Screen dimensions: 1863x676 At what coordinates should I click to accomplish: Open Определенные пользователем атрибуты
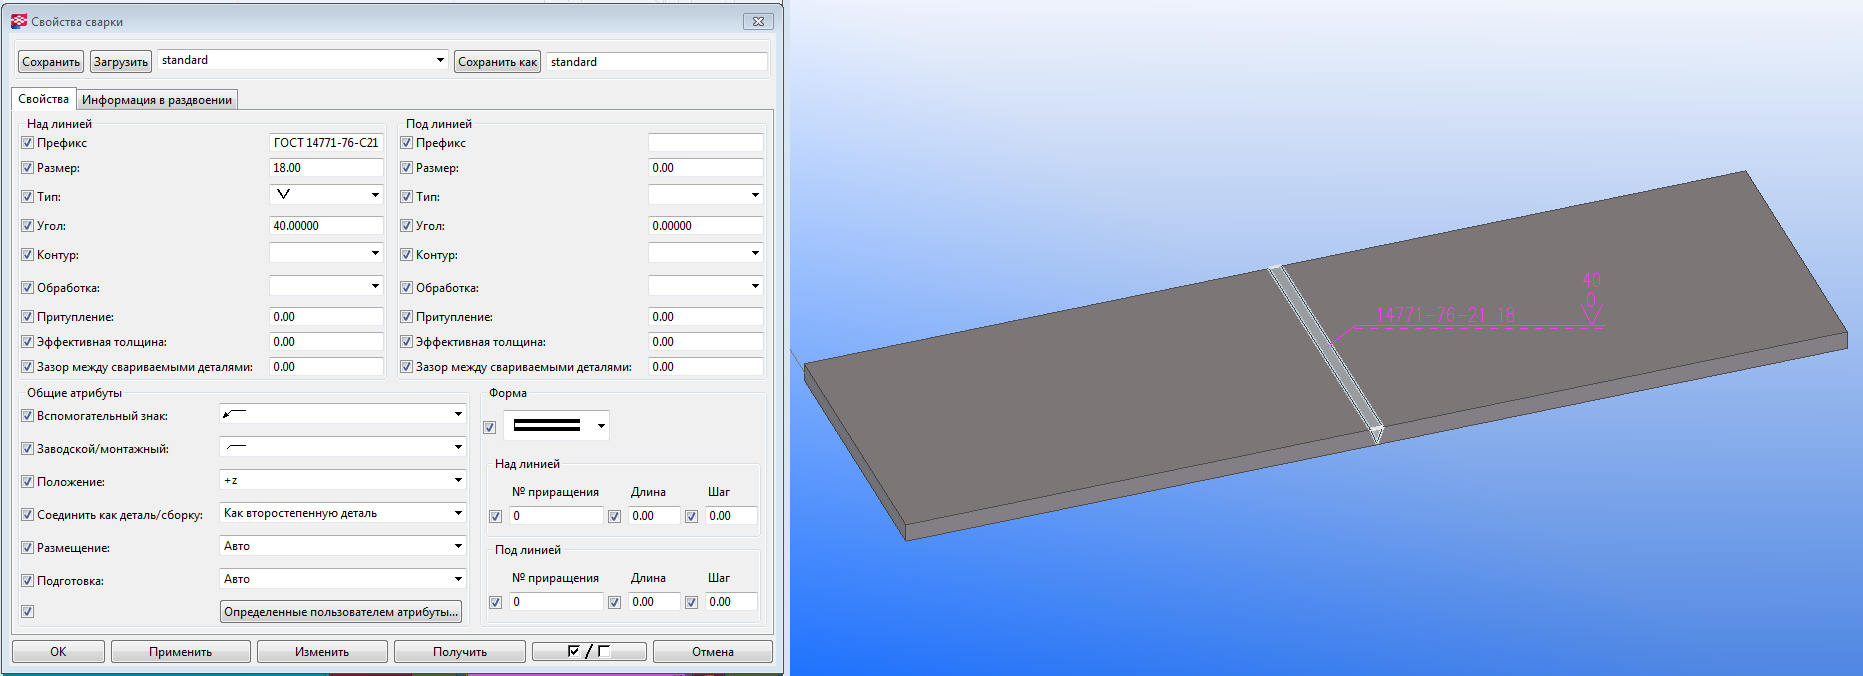[340, 612]
